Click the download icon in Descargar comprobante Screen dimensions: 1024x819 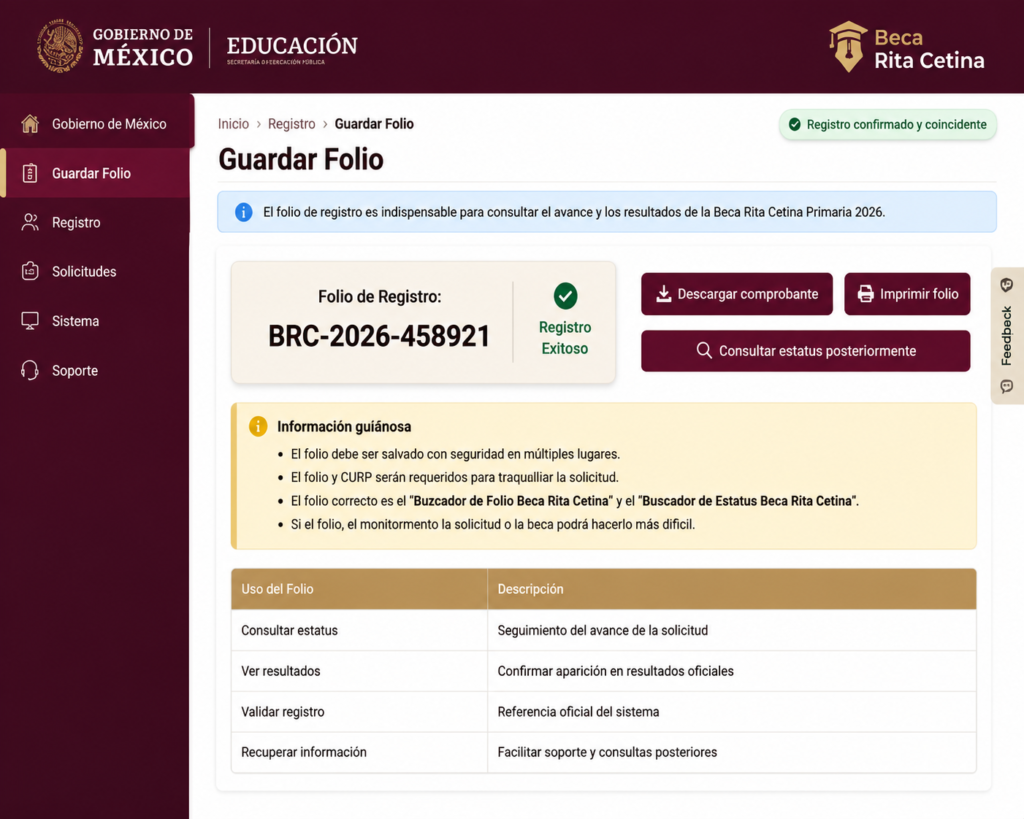click(664, 294)
